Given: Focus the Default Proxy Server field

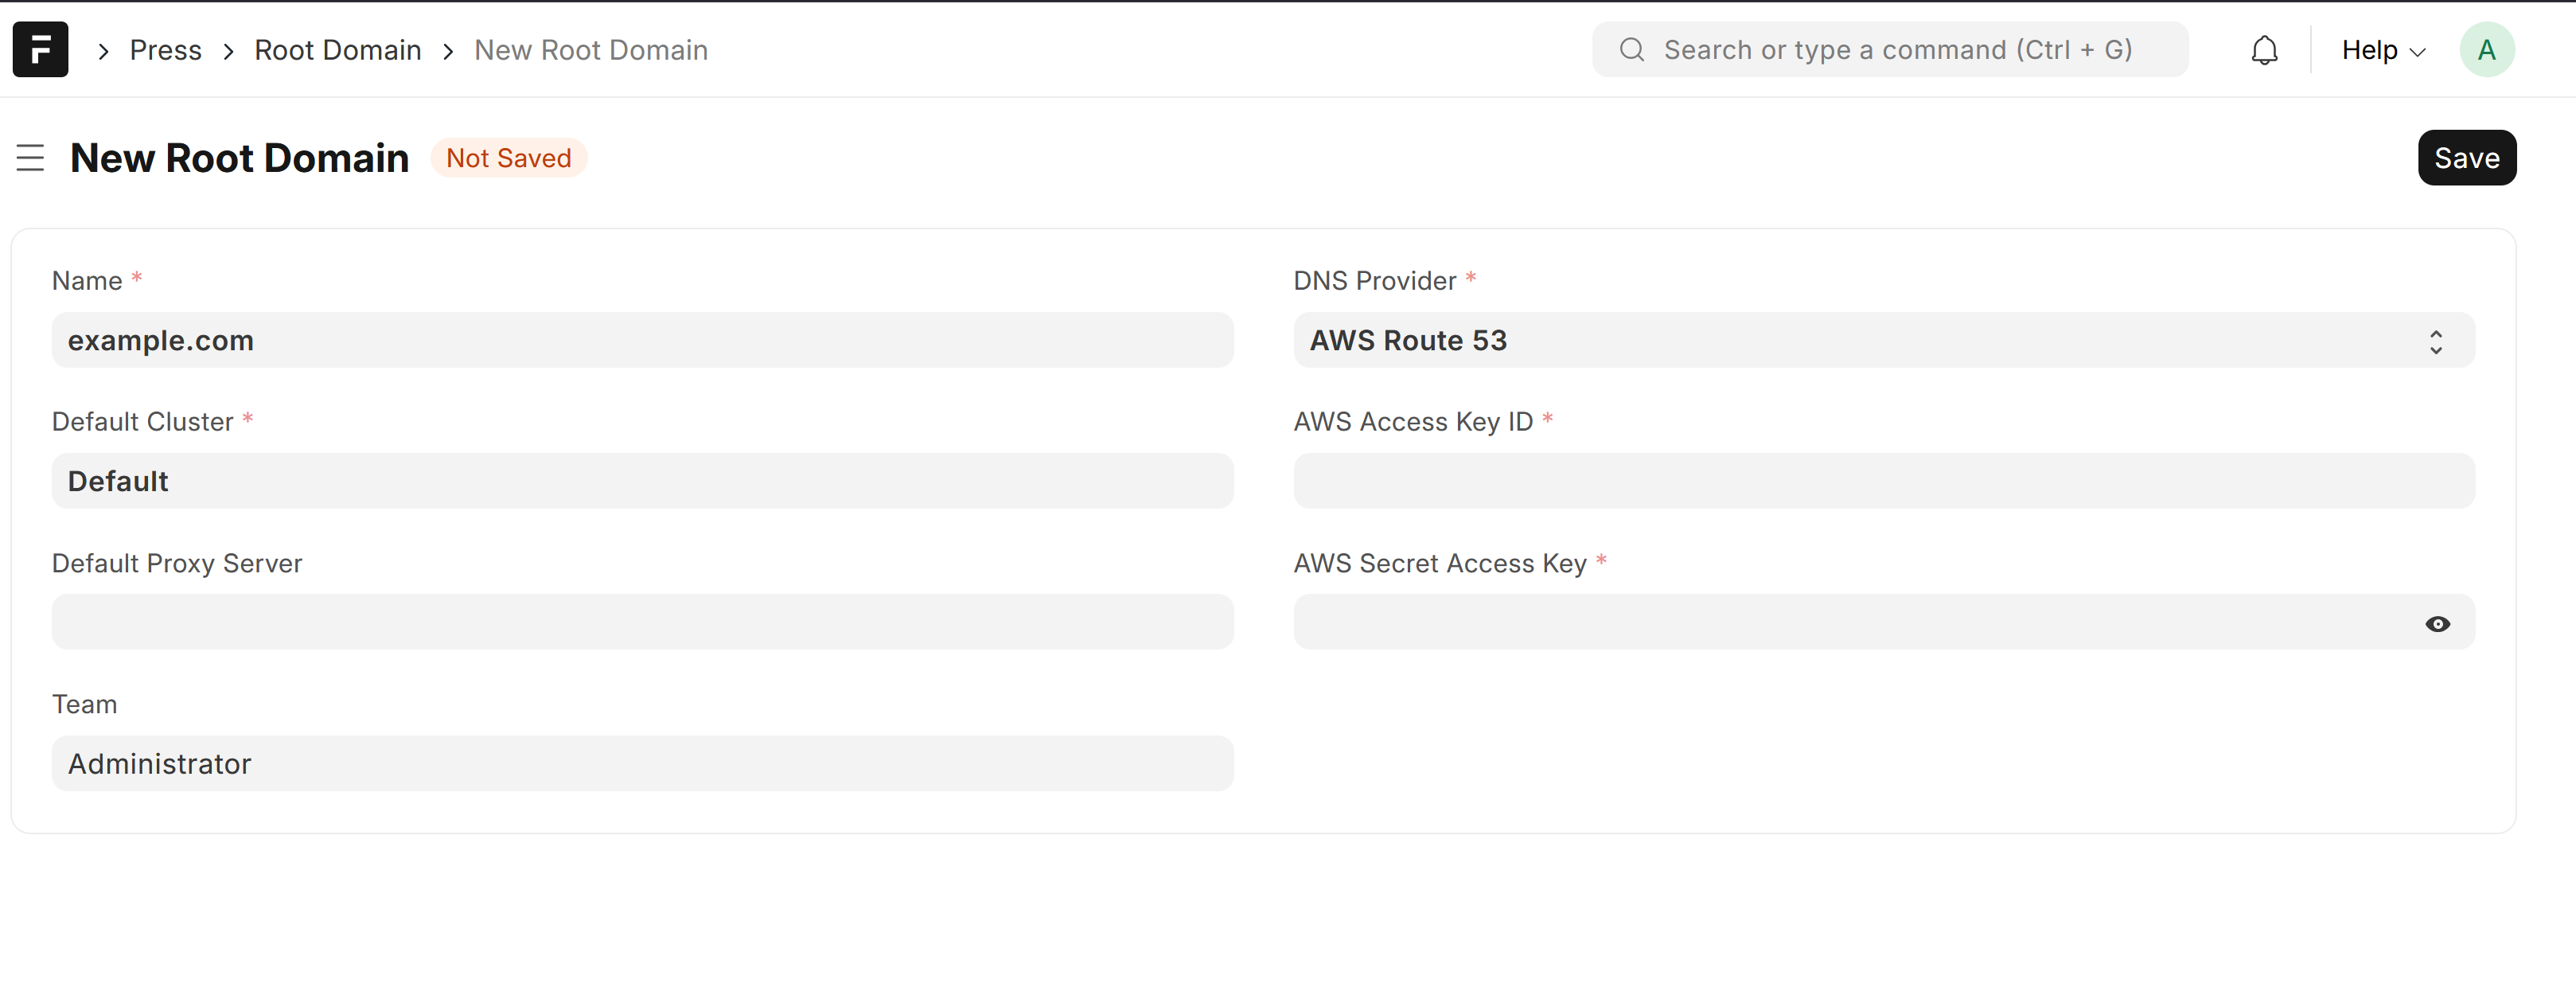Looking at the screenshot, I should [642, 622].
